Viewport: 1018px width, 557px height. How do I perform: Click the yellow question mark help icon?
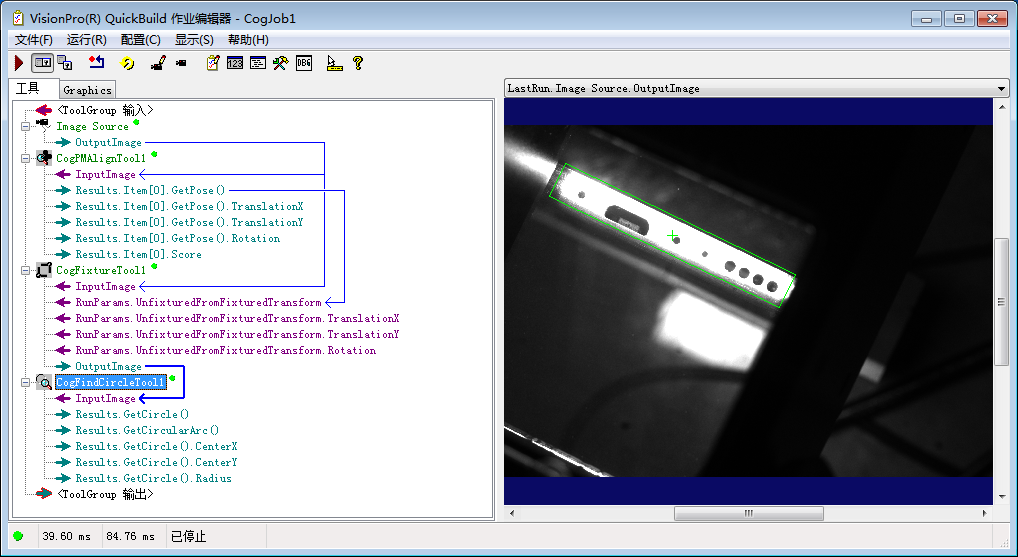[357, 63]
